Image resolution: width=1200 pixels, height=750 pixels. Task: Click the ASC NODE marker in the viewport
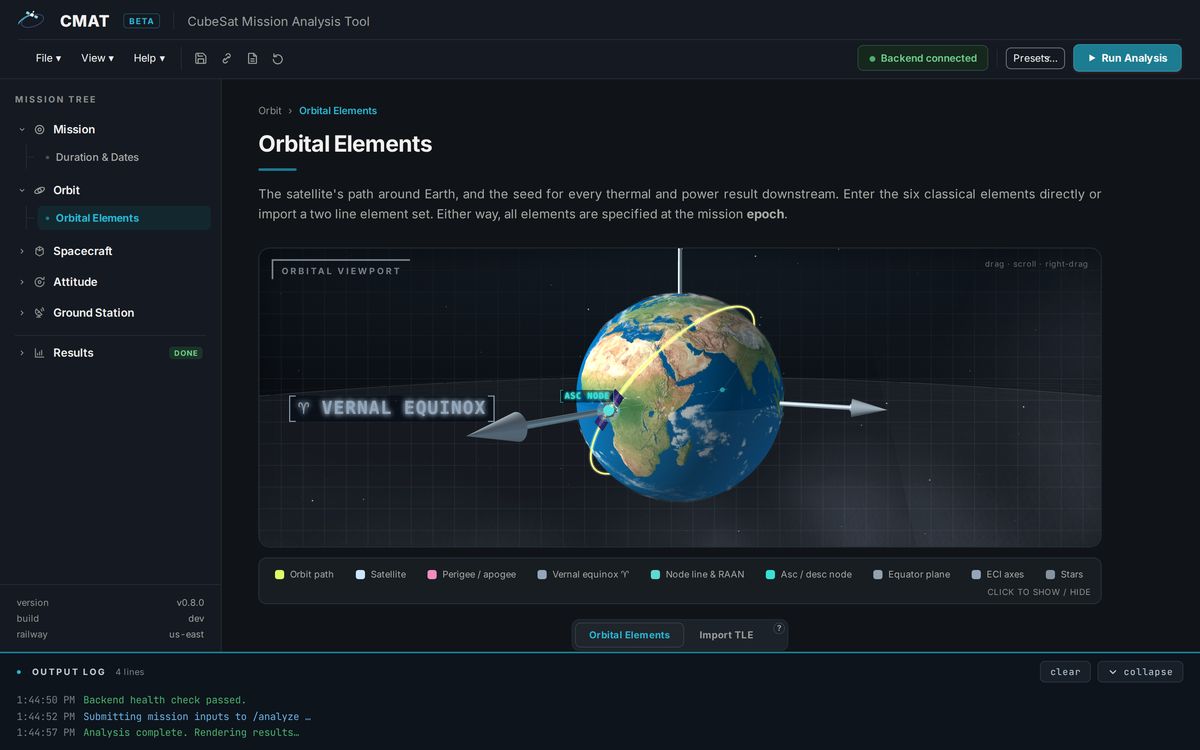587,396
